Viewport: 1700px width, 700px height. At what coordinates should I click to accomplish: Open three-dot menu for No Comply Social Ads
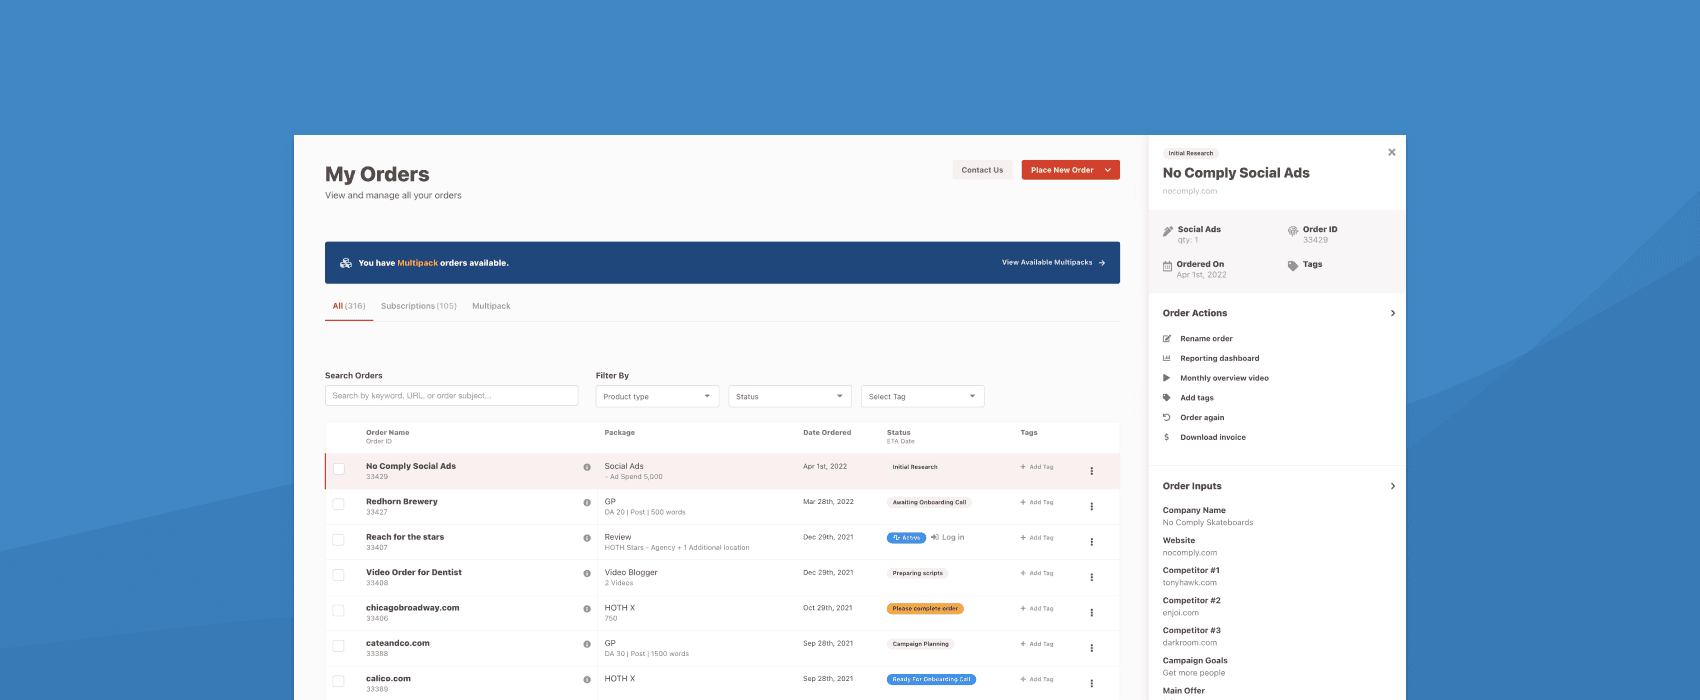tap(1091, 471)
